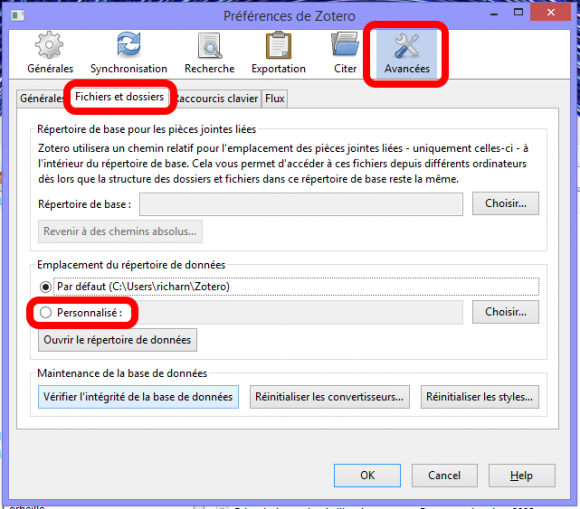
Task: Select the Par défaut data directory option
Action: tap(45, 287)
